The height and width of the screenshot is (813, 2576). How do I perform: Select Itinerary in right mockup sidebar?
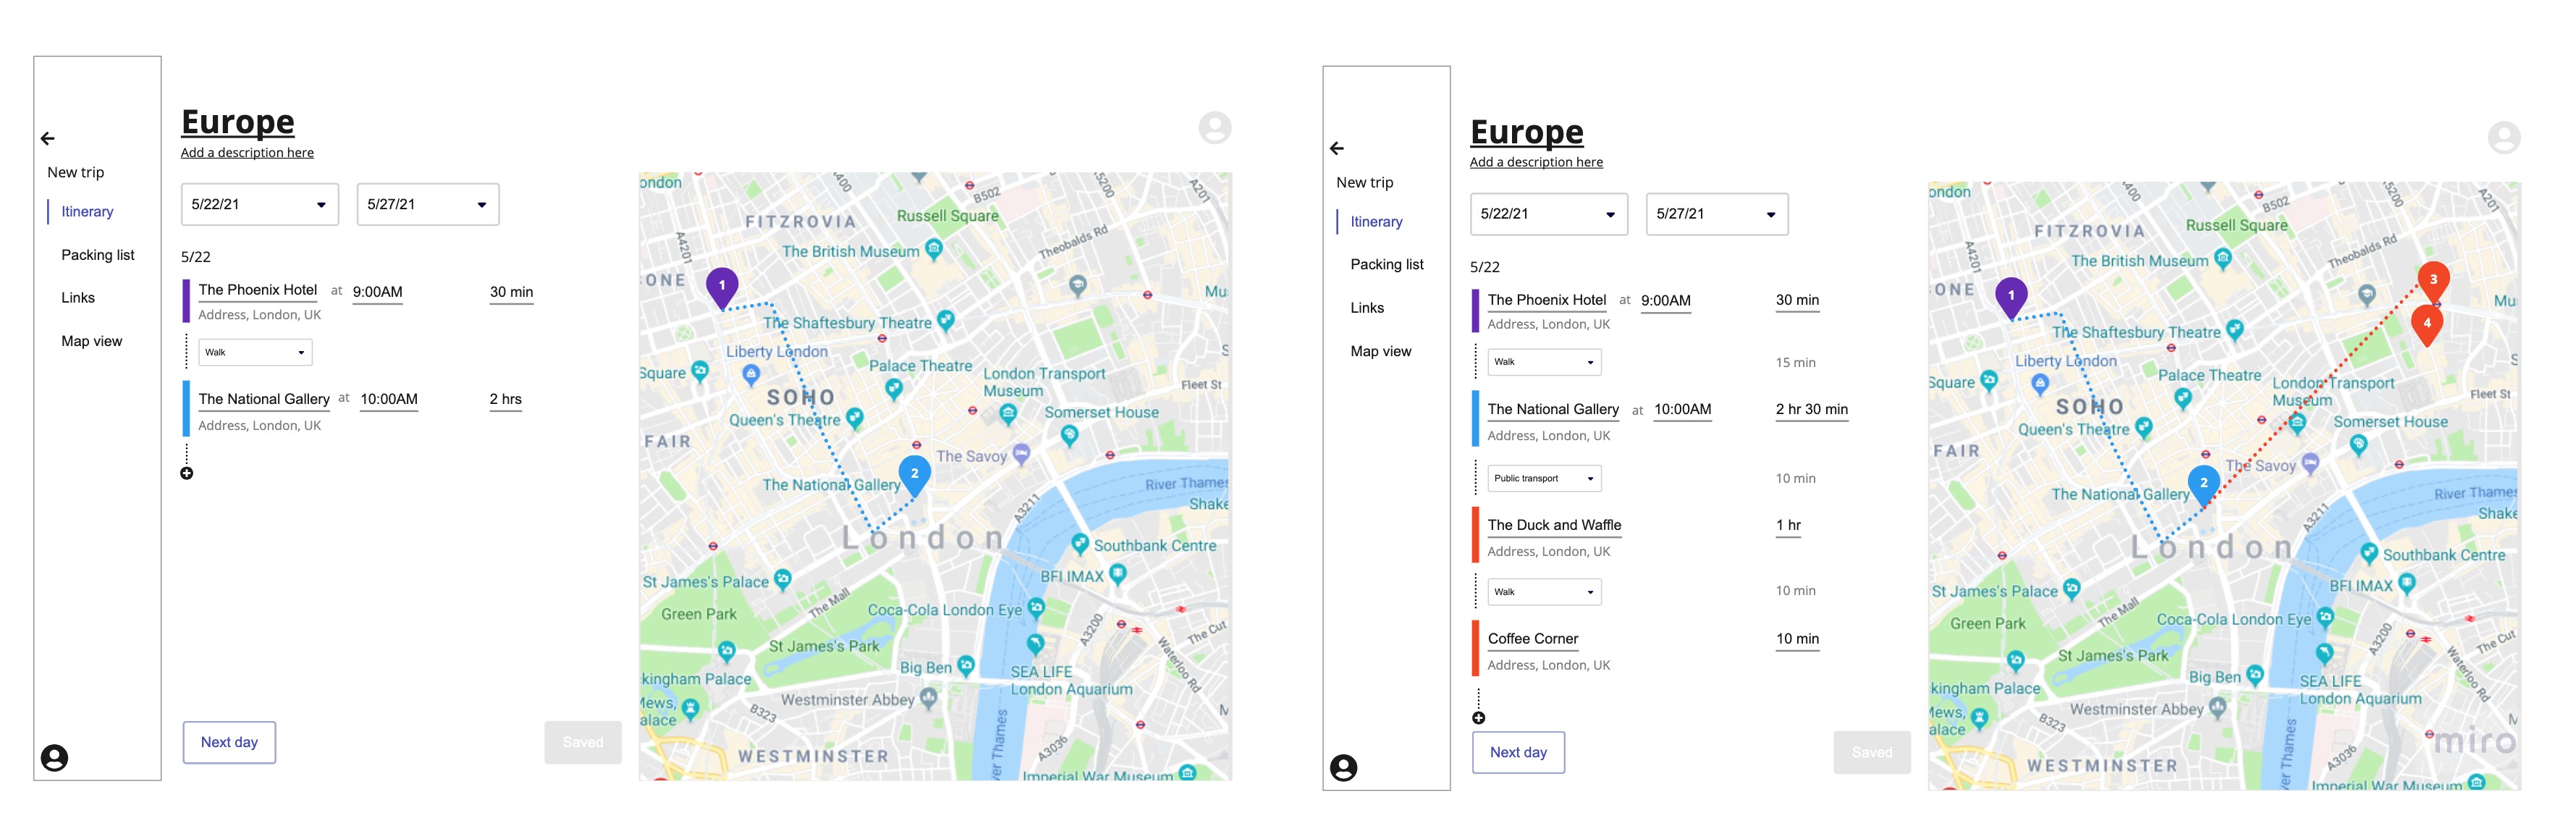click(x=1376, y=222)
